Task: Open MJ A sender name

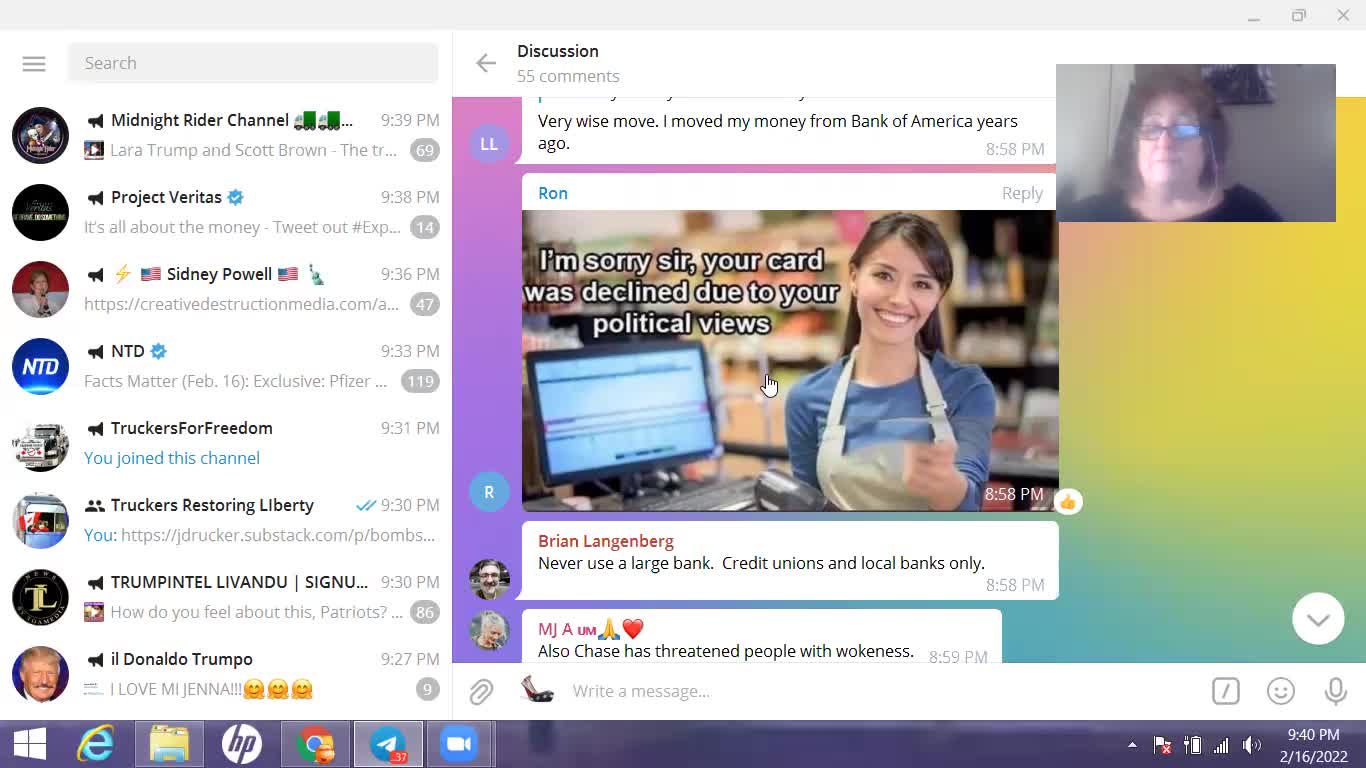Action: (591, 629)
